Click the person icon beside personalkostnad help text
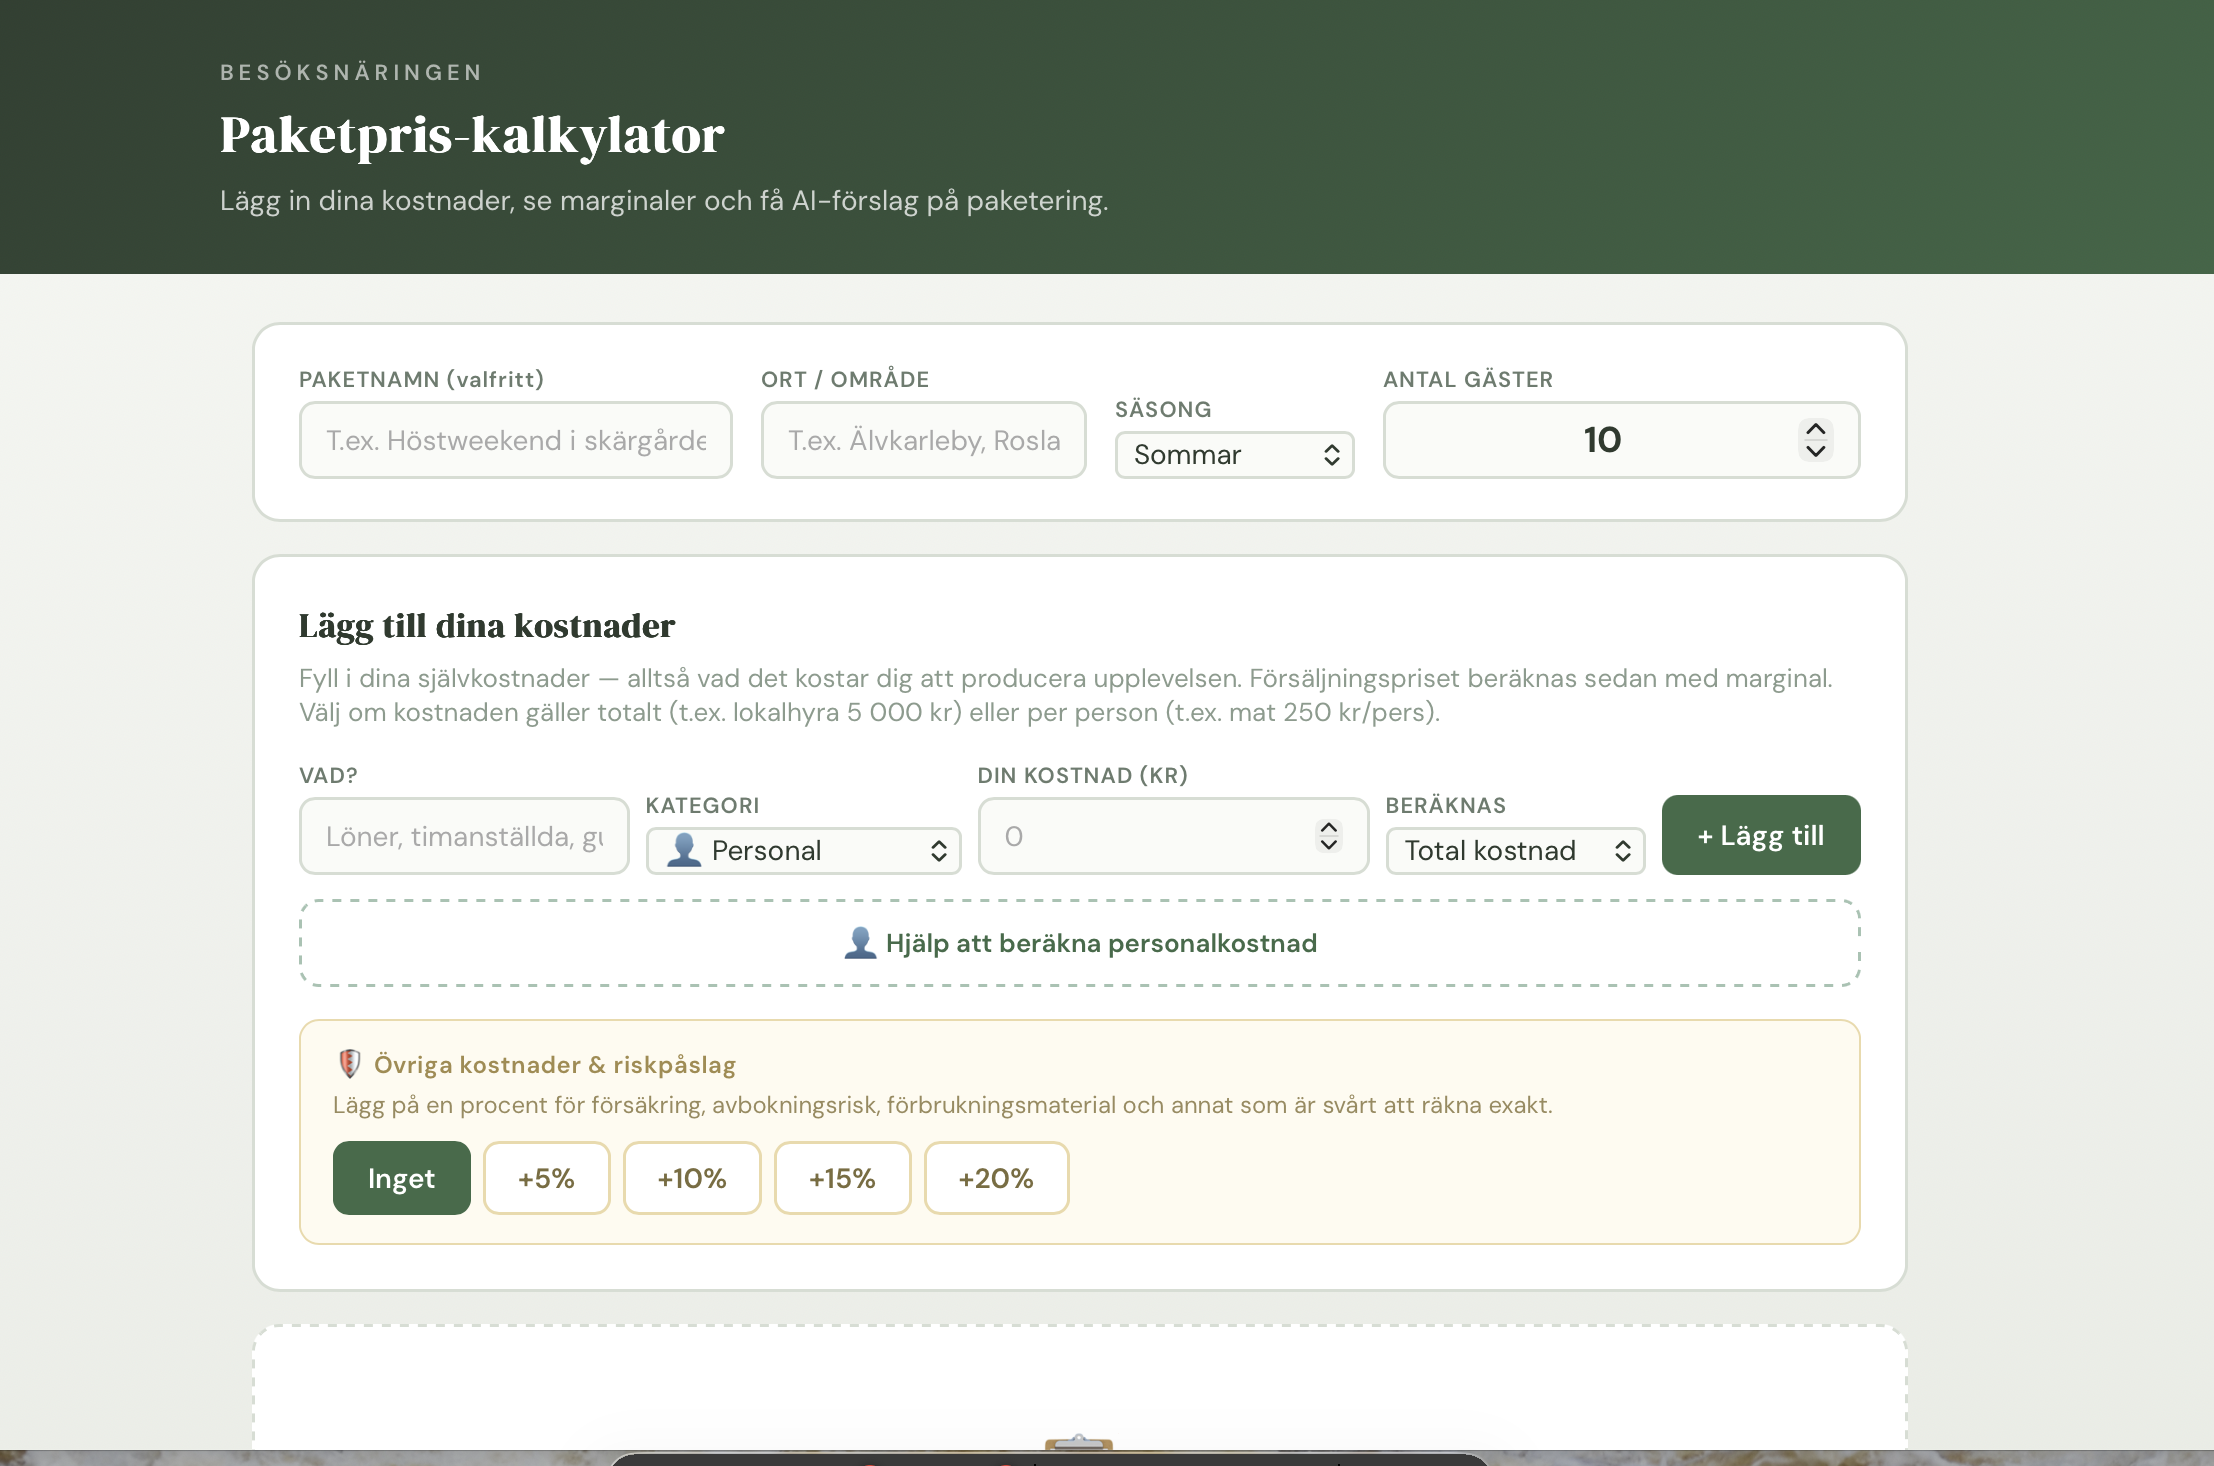This screenshot has width=2214, height=1466. coord(859,942)
